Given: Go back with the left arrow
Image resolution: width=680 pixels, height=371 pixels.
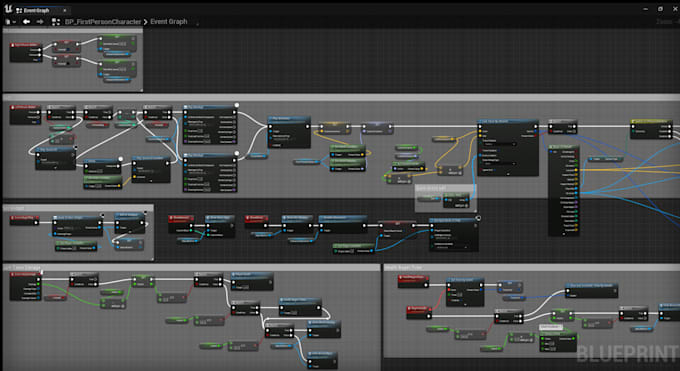Looking at the screenshot, I should (x=26, y=22).
